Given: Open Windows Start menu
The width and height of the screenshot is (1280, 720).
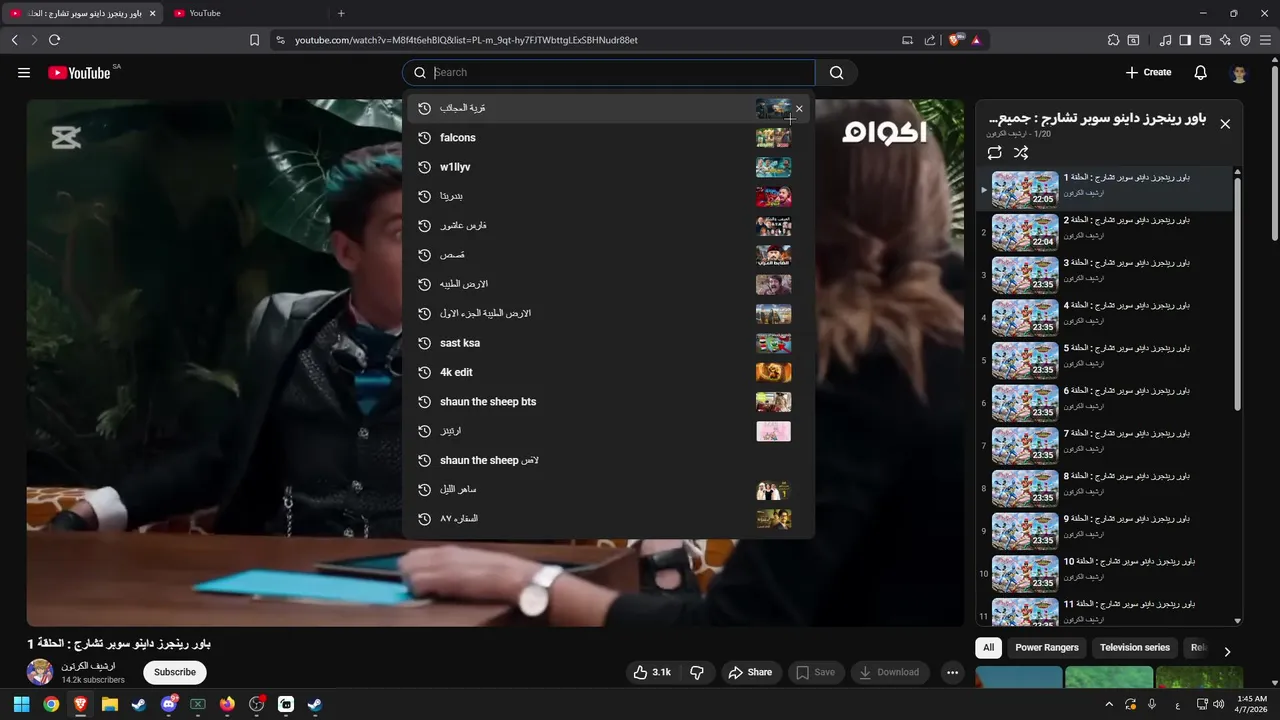Looking at the screenshot, I should pos(21,704).
